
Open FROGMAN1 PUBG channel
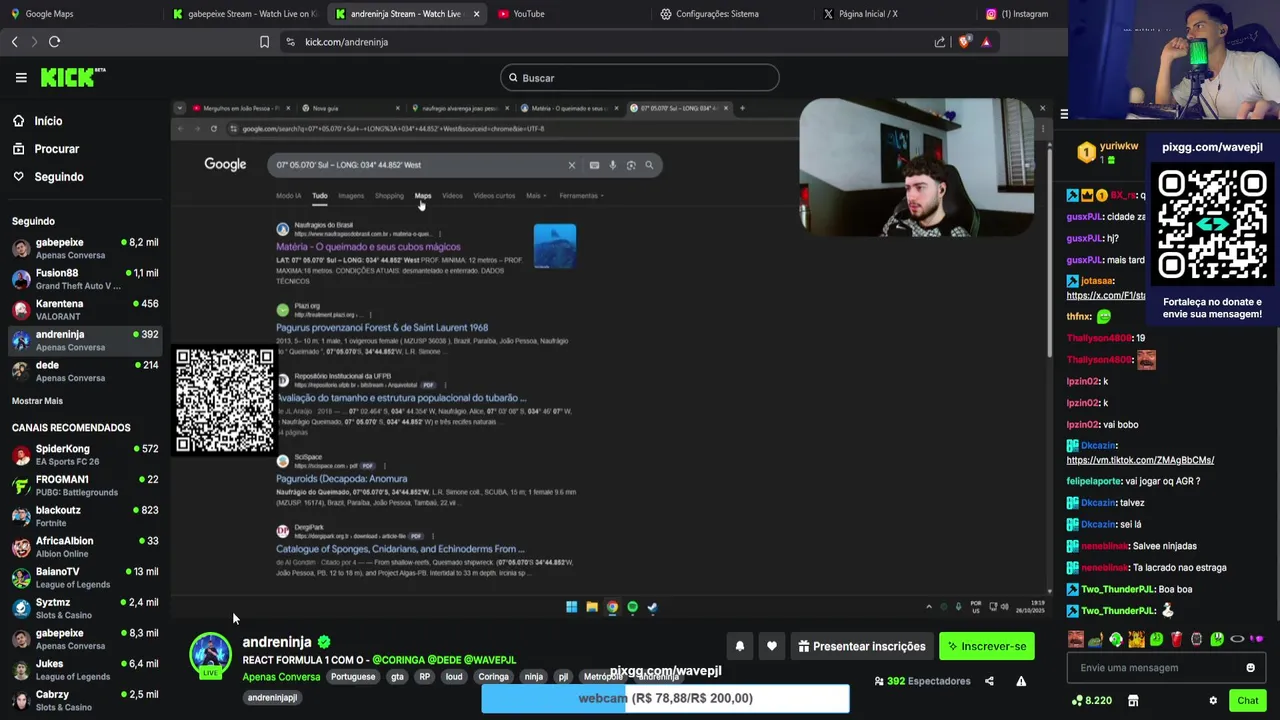[x=85, y=486]
